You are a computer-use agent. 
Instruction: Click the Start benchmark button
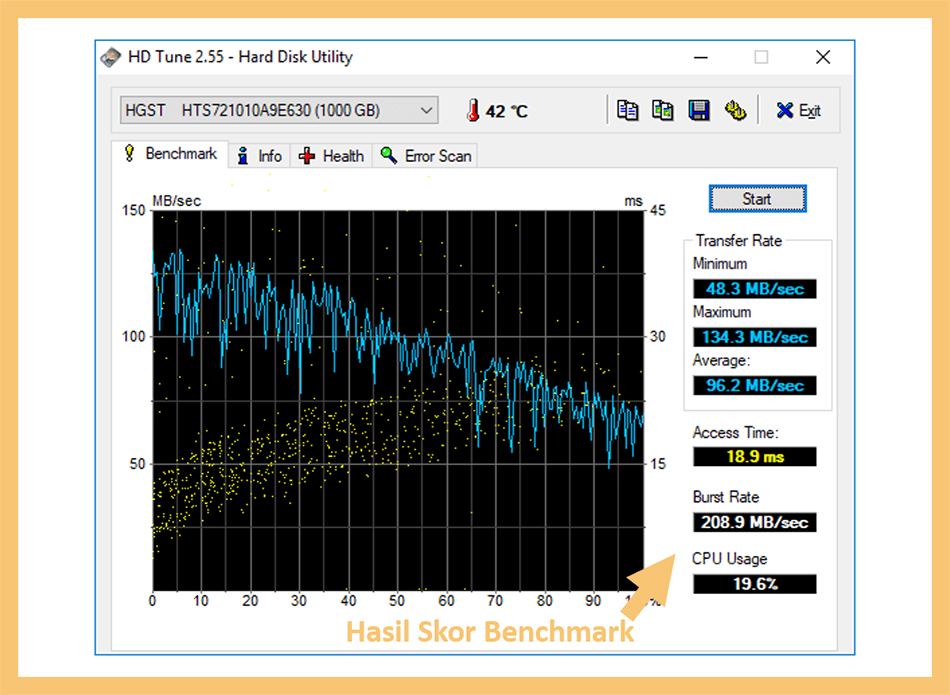point(757,199)
